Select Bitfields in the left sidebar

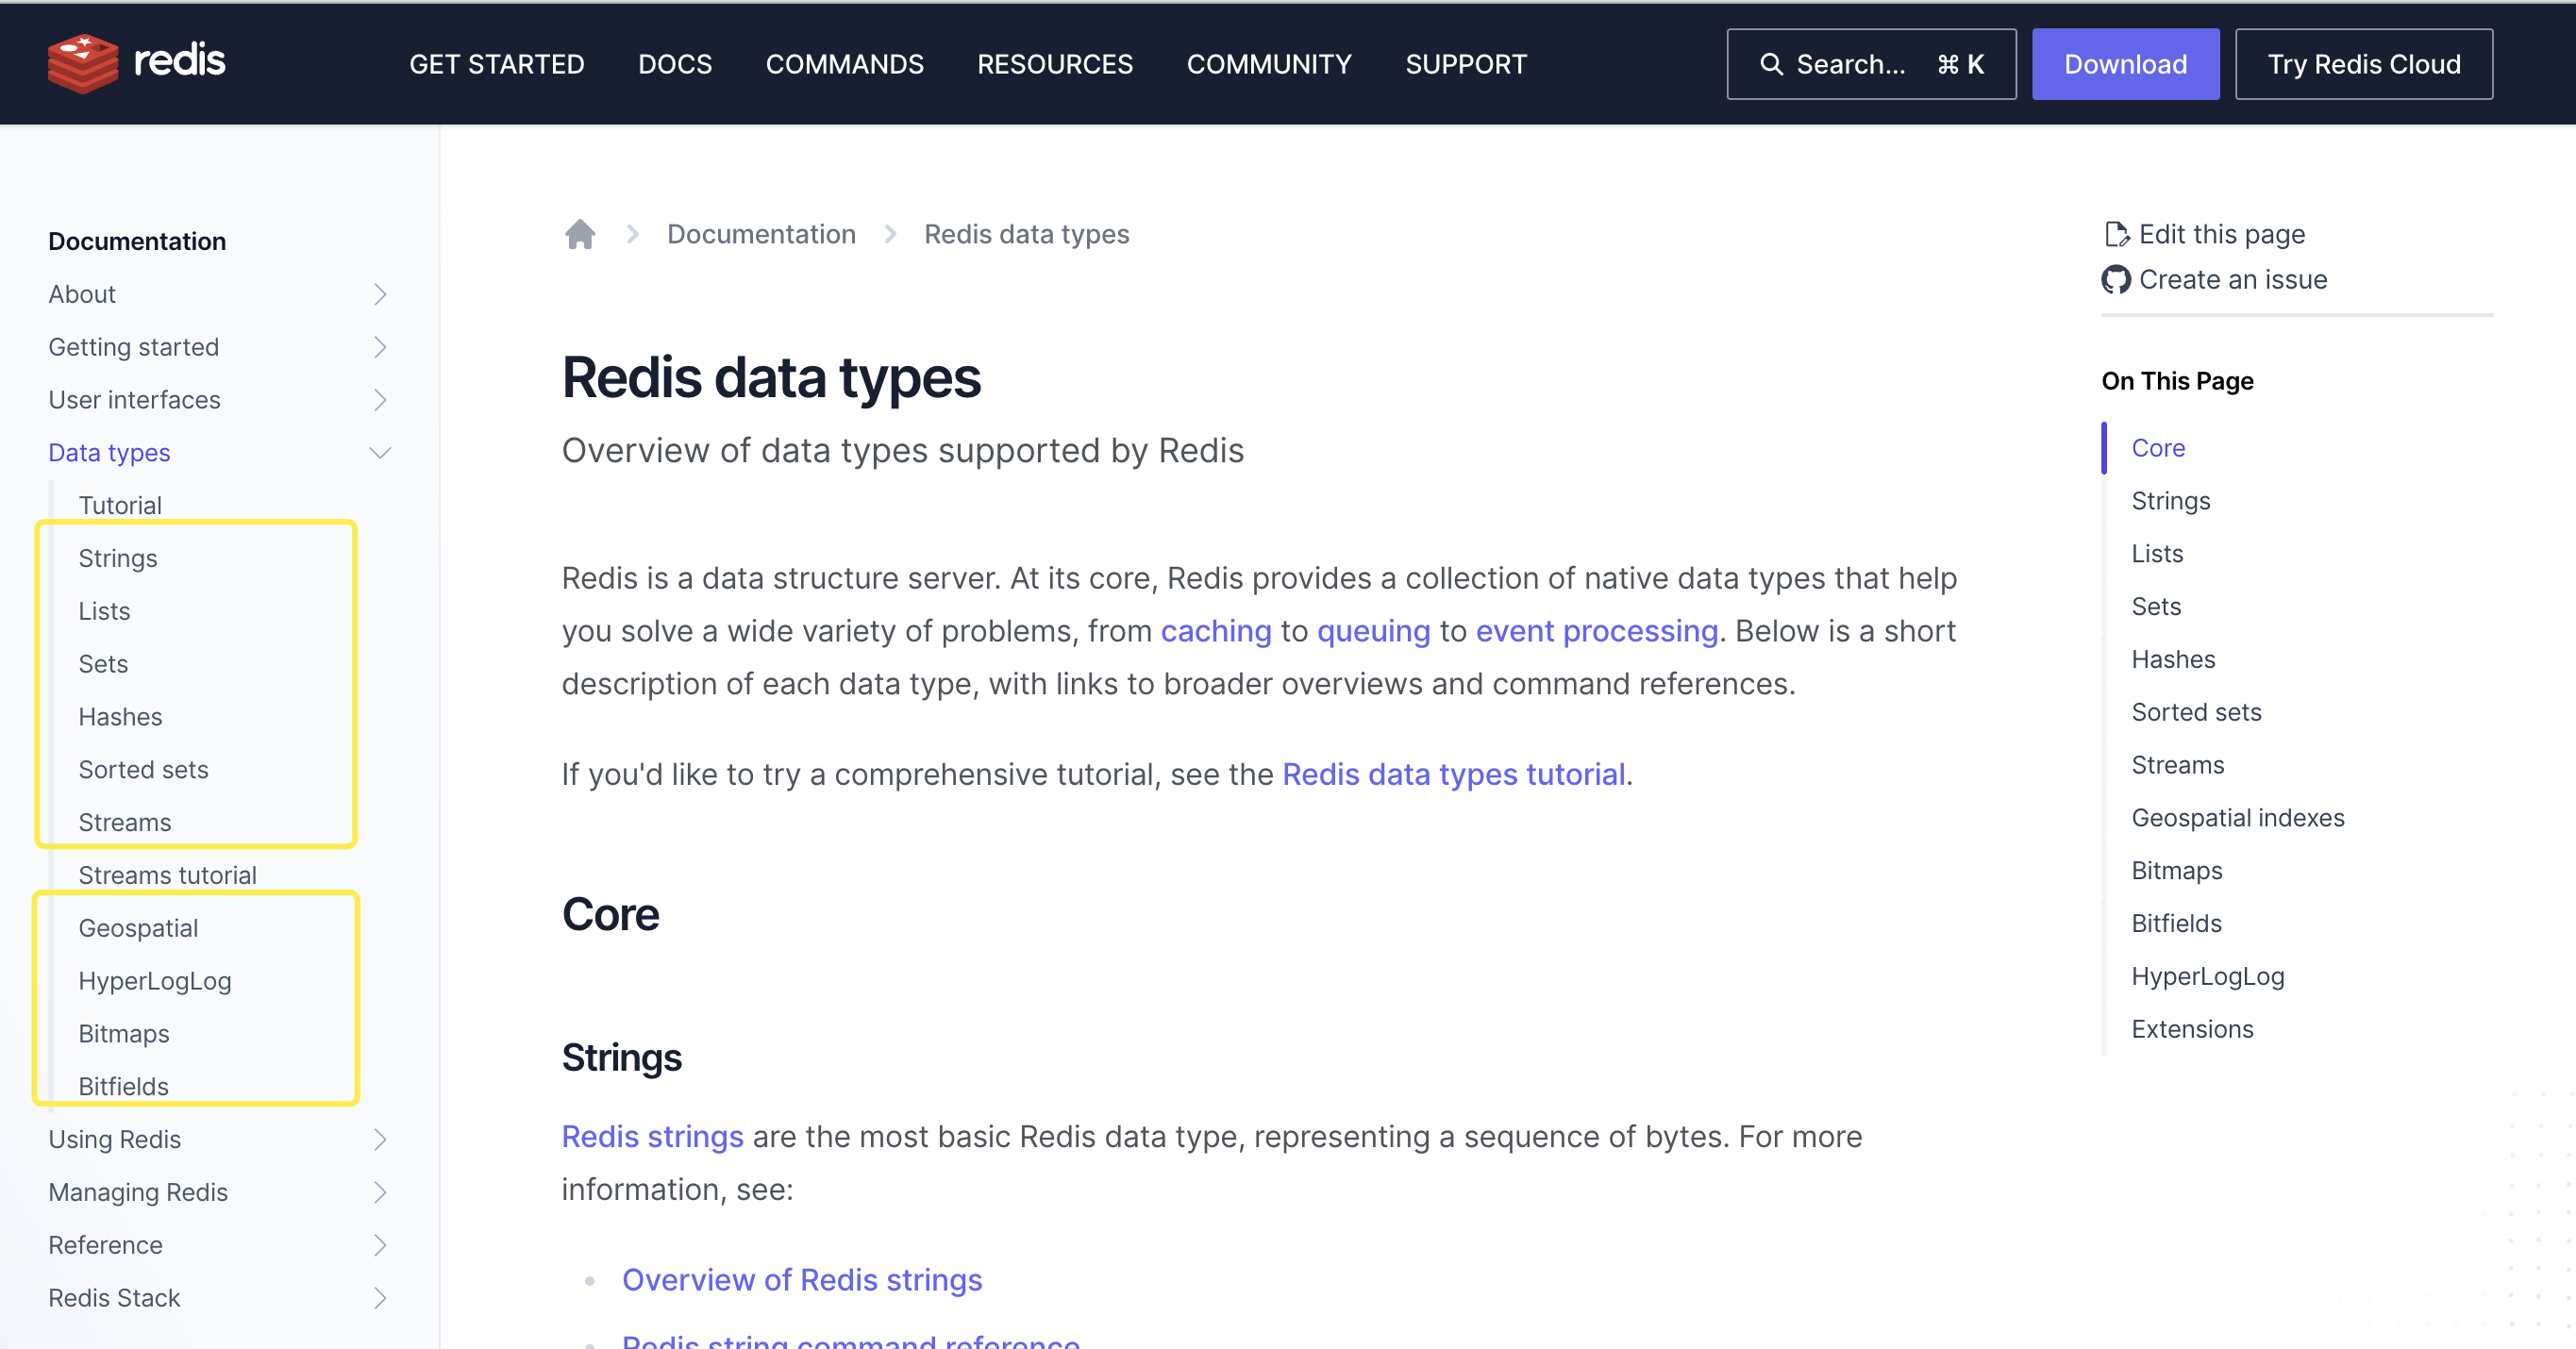point(123,1087)
